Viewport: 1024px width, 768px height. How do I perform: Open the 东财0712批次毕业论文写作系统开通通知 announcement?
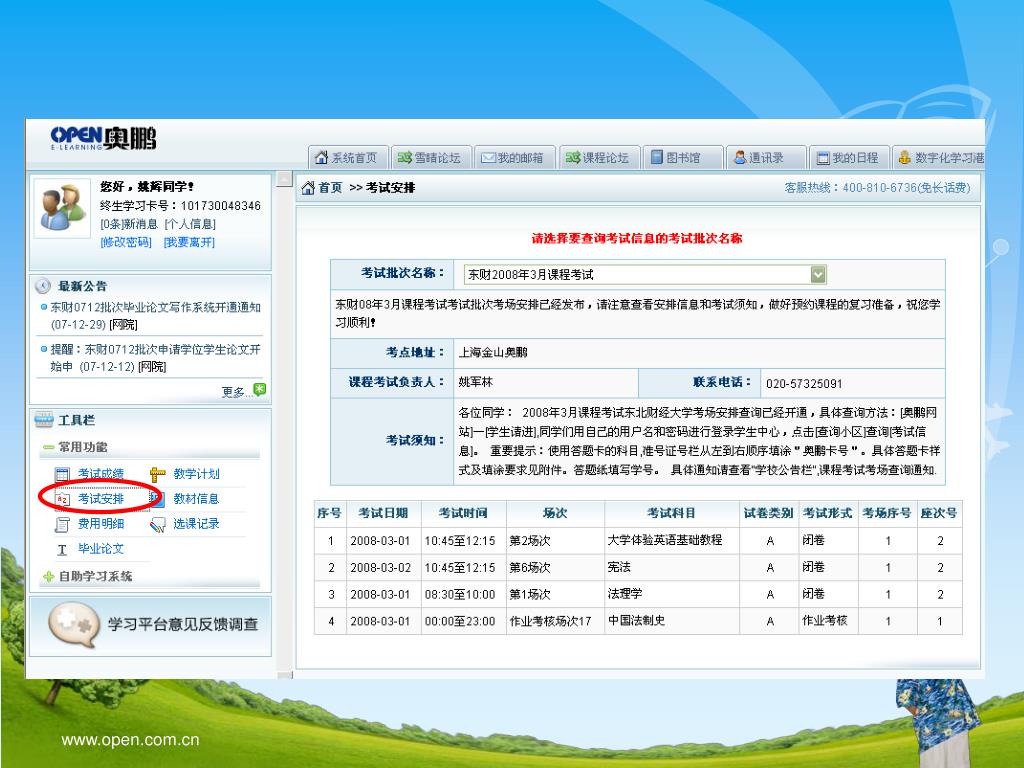pos(155,315)
